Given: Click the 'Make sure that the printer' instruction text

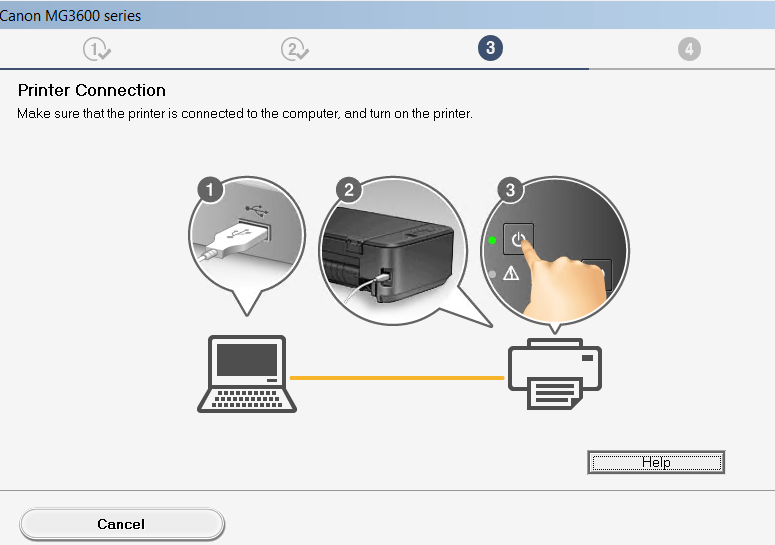Looking at the screenshot, I should [x=245, y=114].
